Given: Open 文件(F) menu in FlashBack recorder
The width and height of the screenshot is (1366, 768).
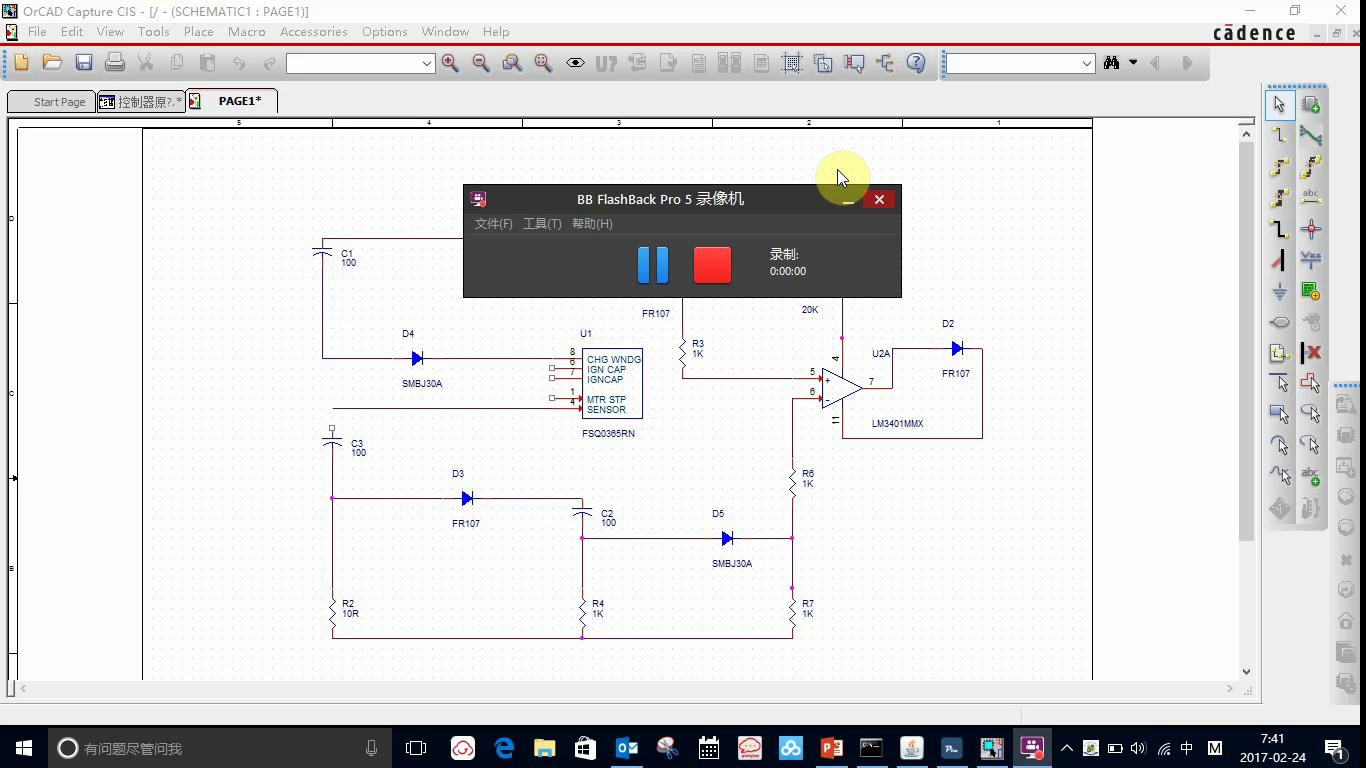Looking at the screenshot, I should [493, 224].
